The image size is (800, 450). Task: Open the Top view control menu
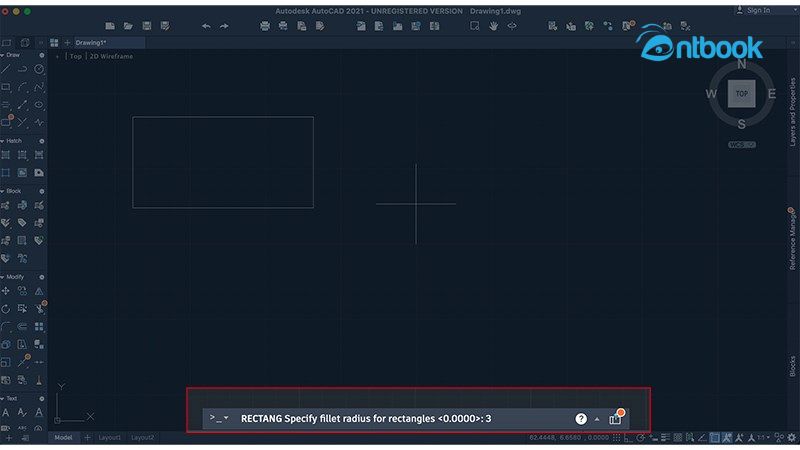click(x=76, y=56)
